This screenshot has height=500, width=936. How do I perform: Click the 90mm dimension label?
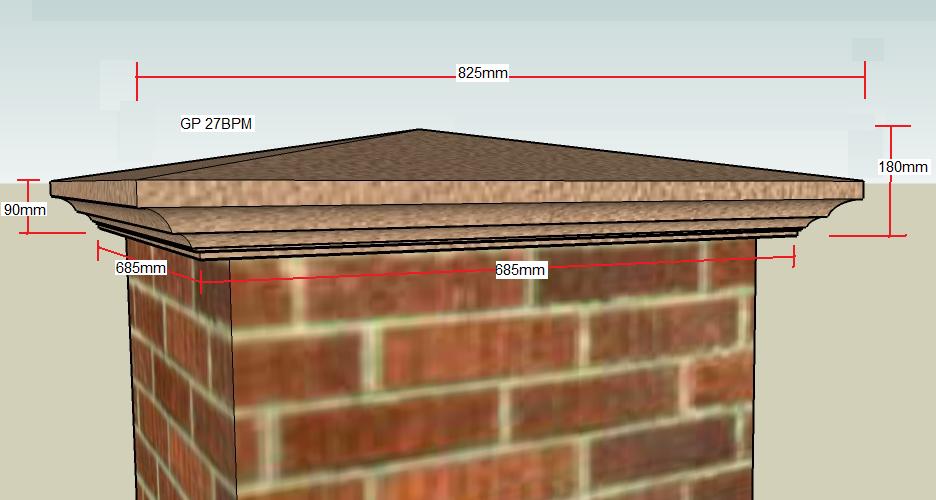coord(25,210)
